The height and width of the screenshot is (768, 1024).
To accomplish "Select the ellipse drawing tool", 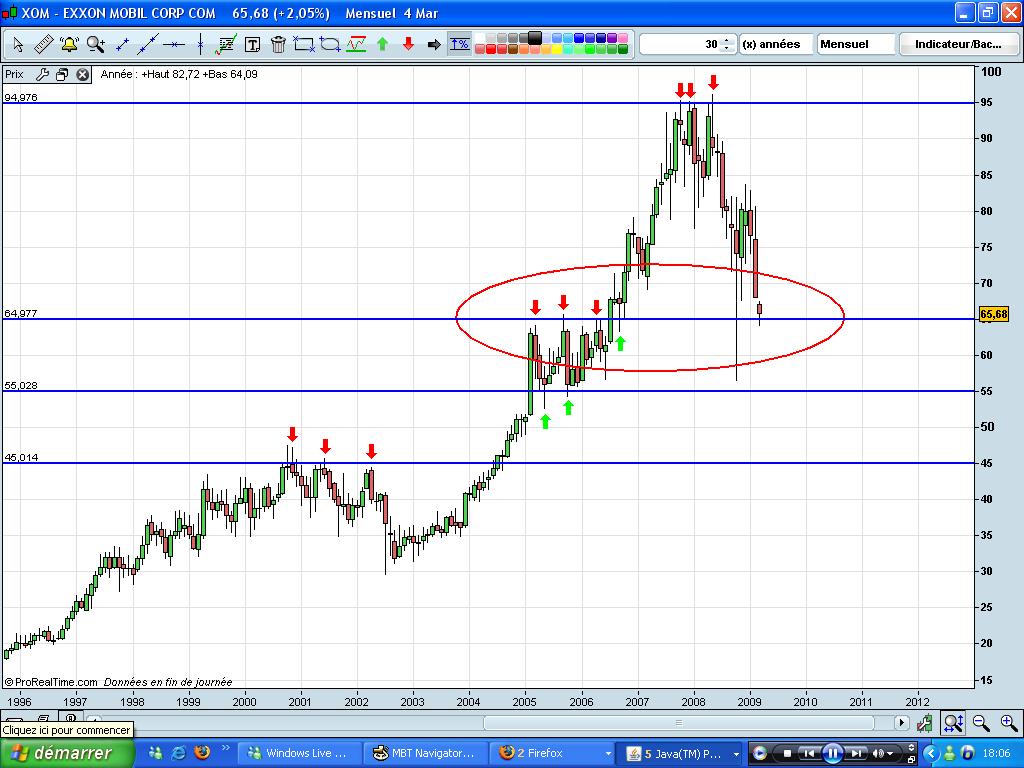I will click(x=330, y=44).
